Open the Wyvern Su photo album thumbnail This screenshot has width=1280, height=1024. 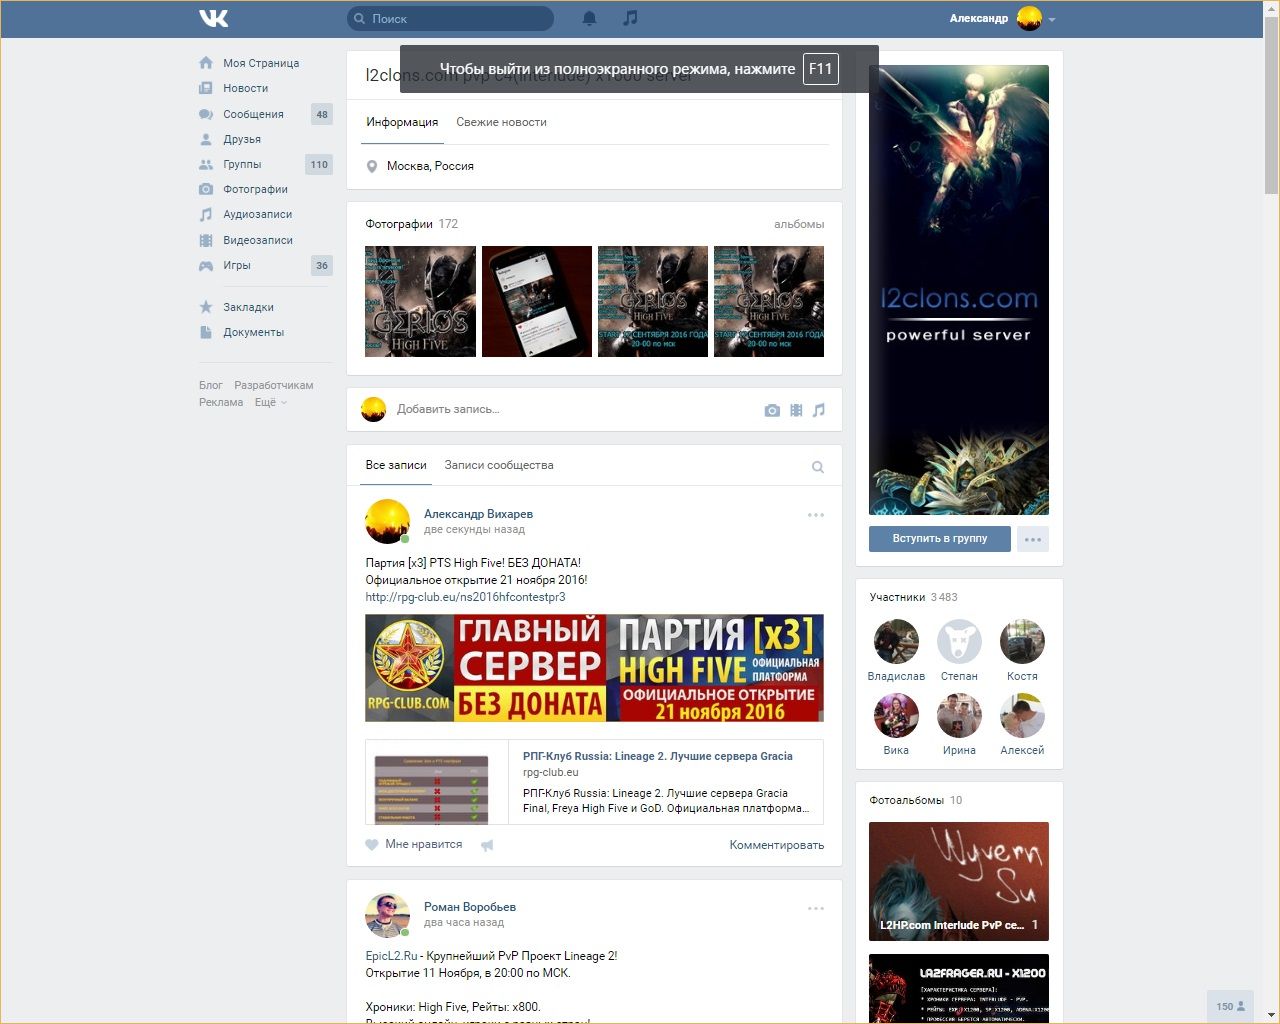(x=958, y=881)
